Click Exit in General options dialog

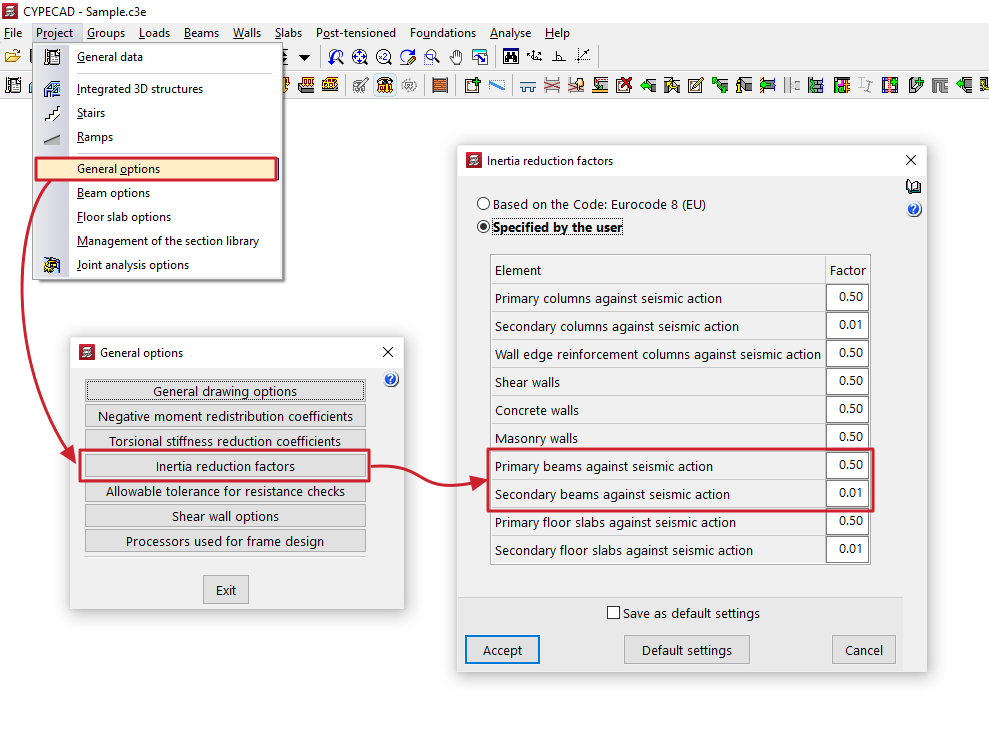point(226,590)
